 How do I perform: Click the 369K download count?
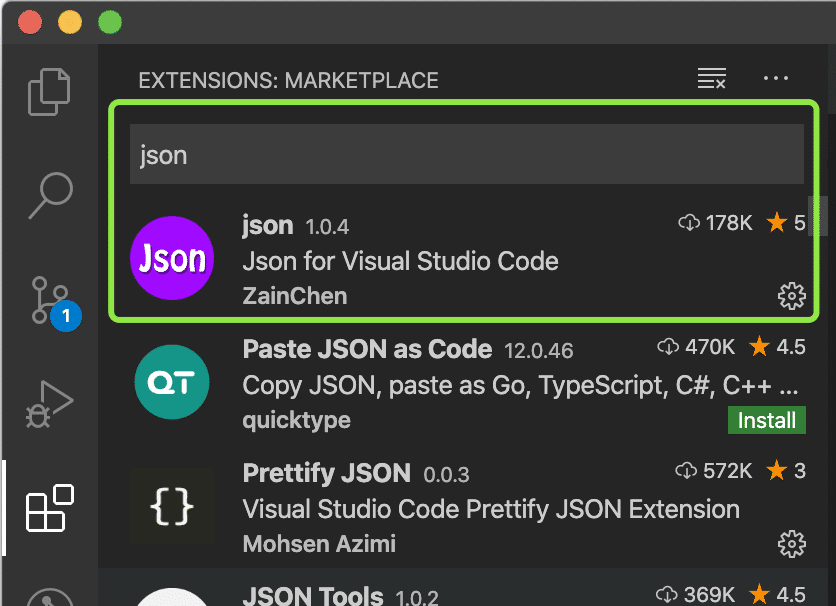click(x=696, y=595)
